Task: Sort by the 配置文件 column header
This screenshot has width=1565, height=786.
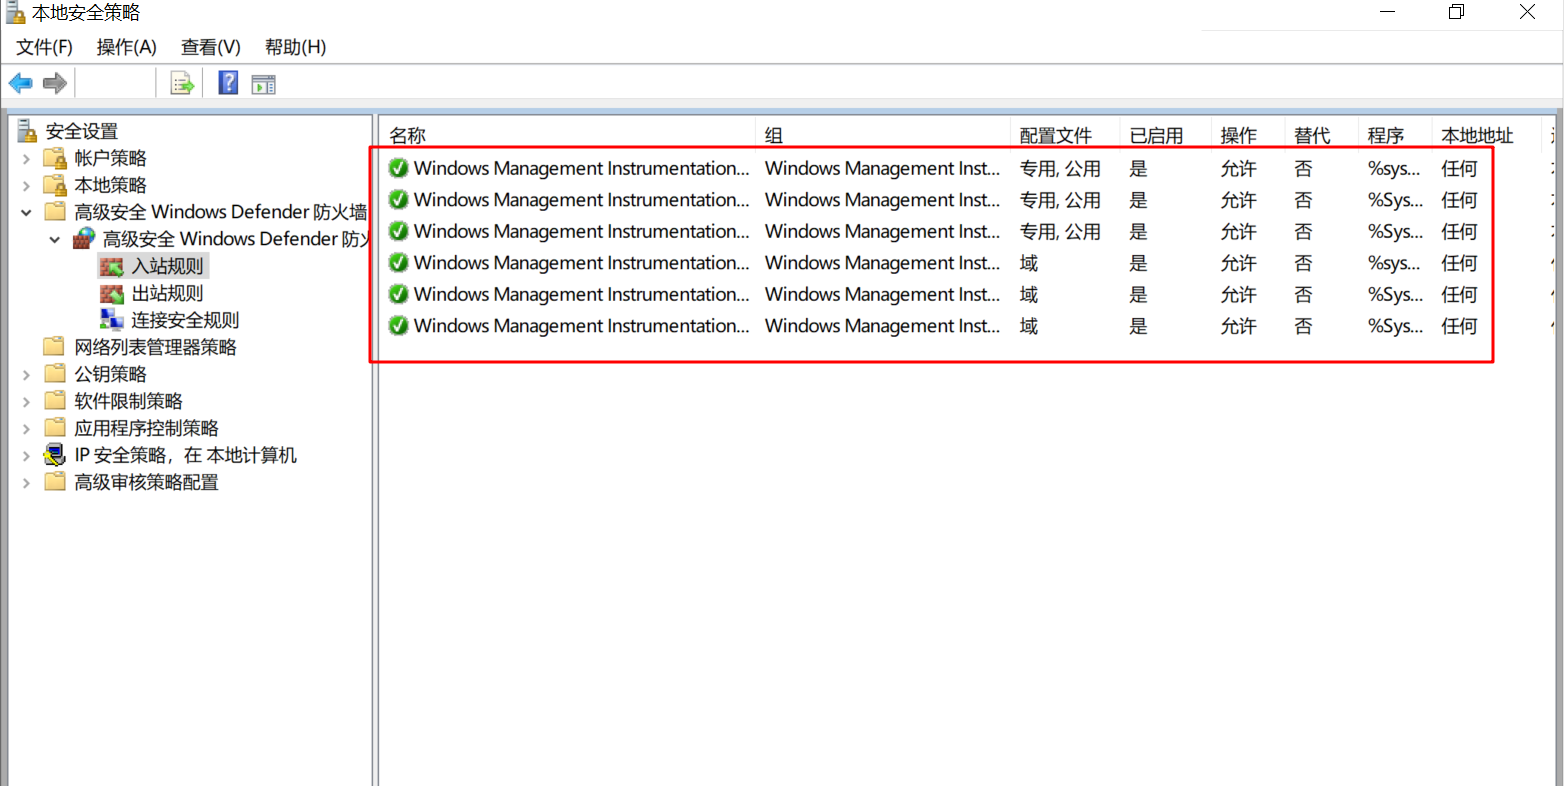Action: point(1066,135)
